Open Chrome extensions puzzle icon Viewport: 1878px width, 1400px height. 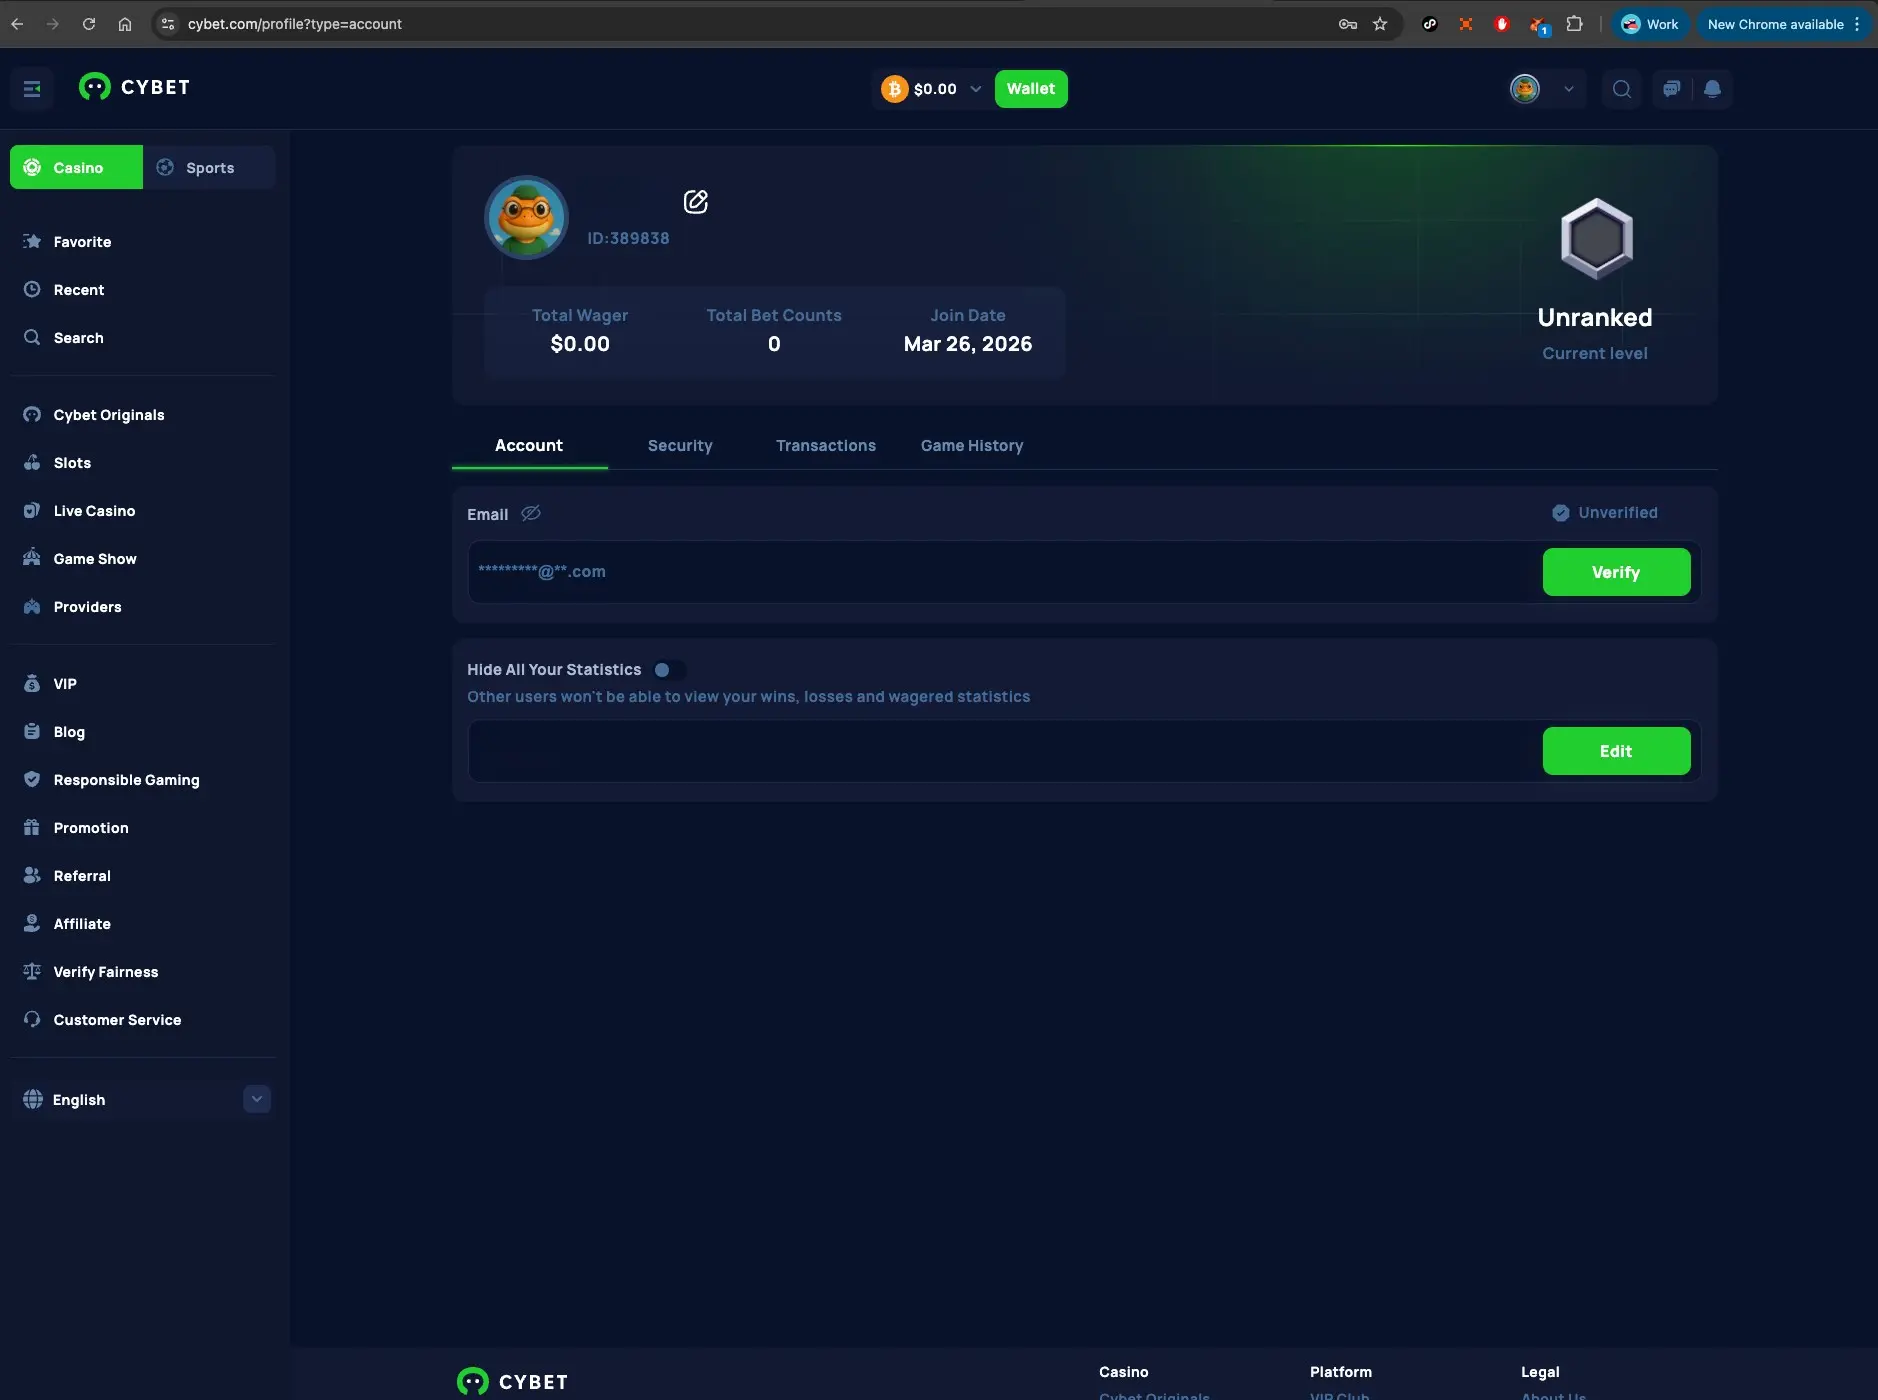click(x=1574, y=24)
